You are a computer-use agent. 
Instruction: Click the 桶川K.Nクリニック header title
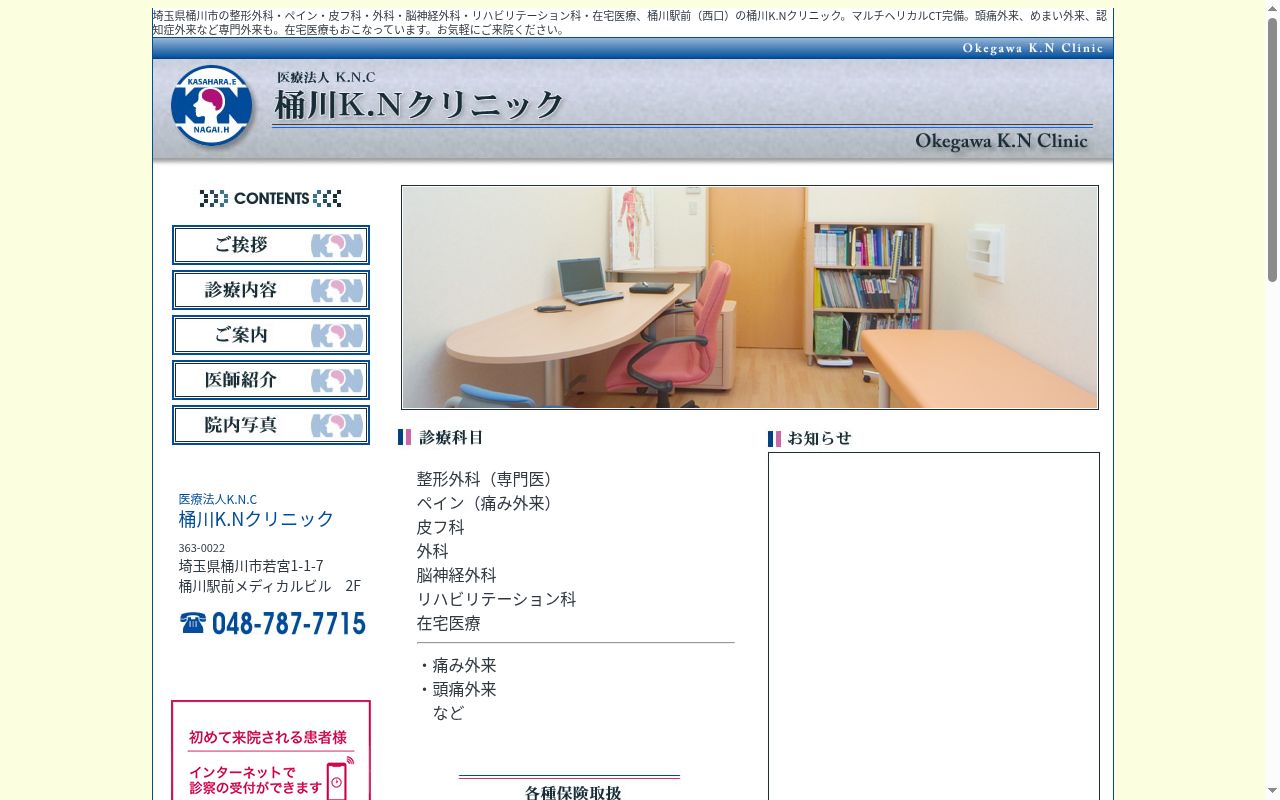coord(420,105)
